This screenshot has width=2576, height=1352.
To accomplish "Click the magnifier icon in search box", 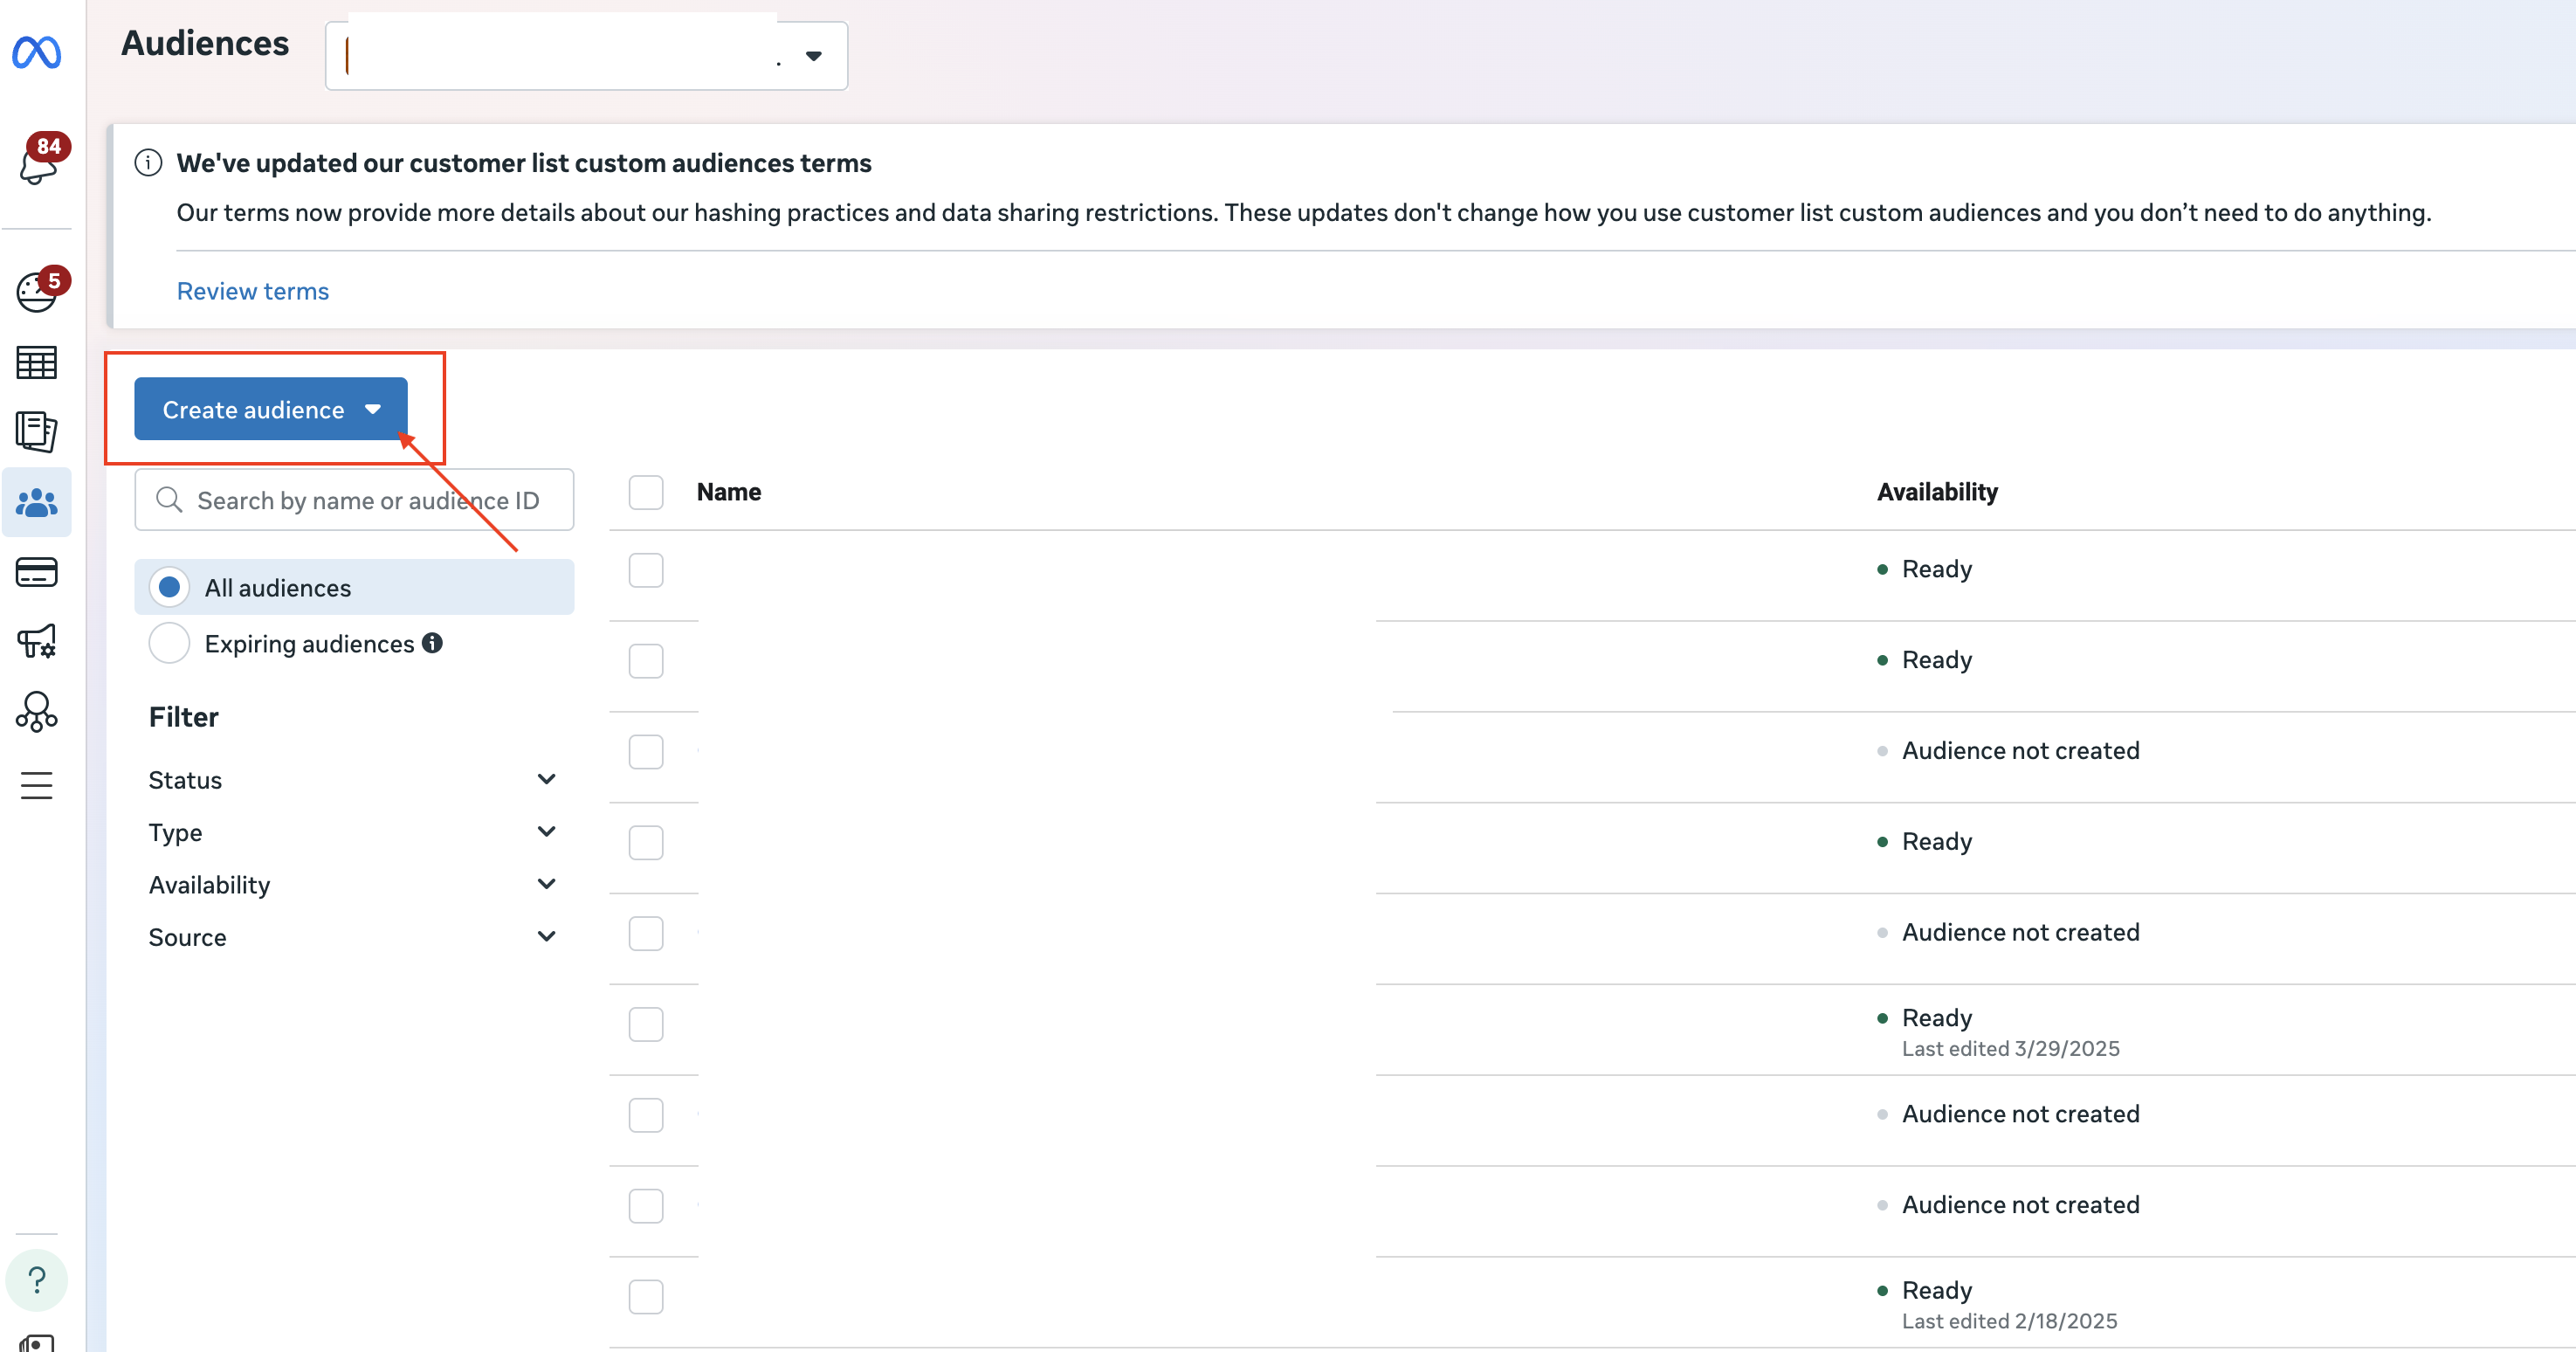I will click(169, 499).
